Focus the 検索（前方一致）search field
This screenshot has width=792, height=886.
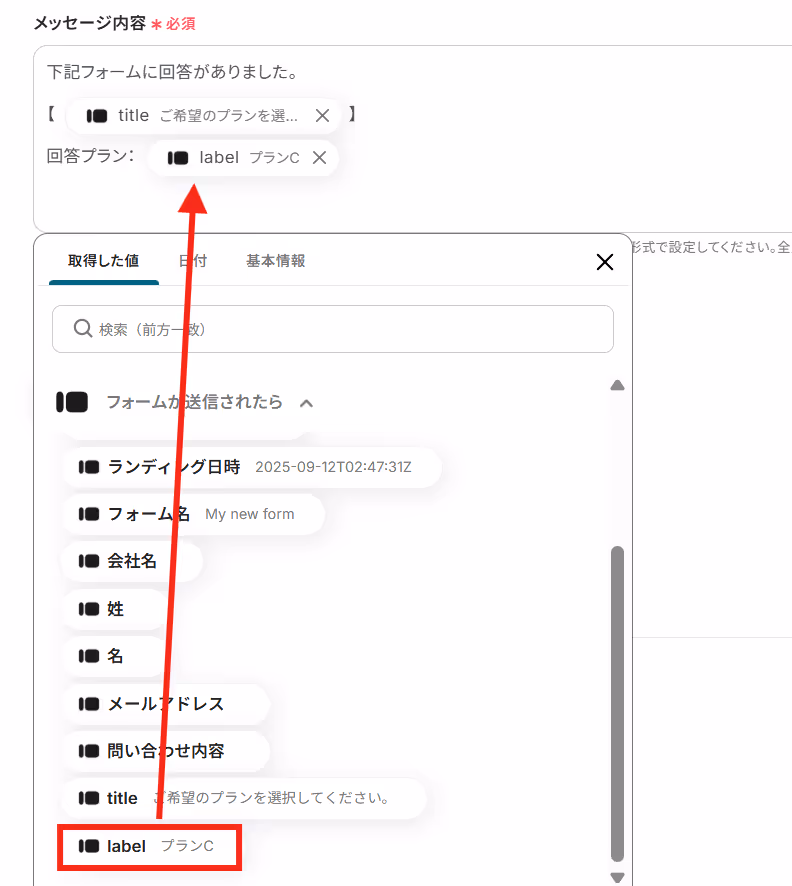[x=333, y=329]
